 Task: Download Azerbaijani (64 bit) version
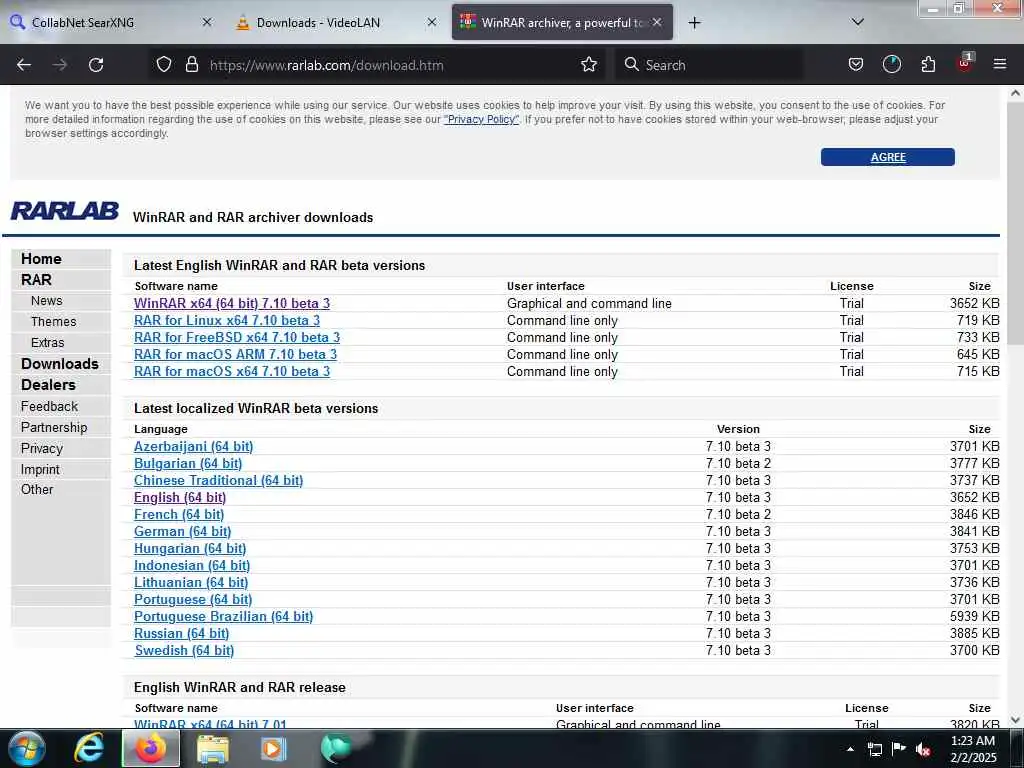193,447
